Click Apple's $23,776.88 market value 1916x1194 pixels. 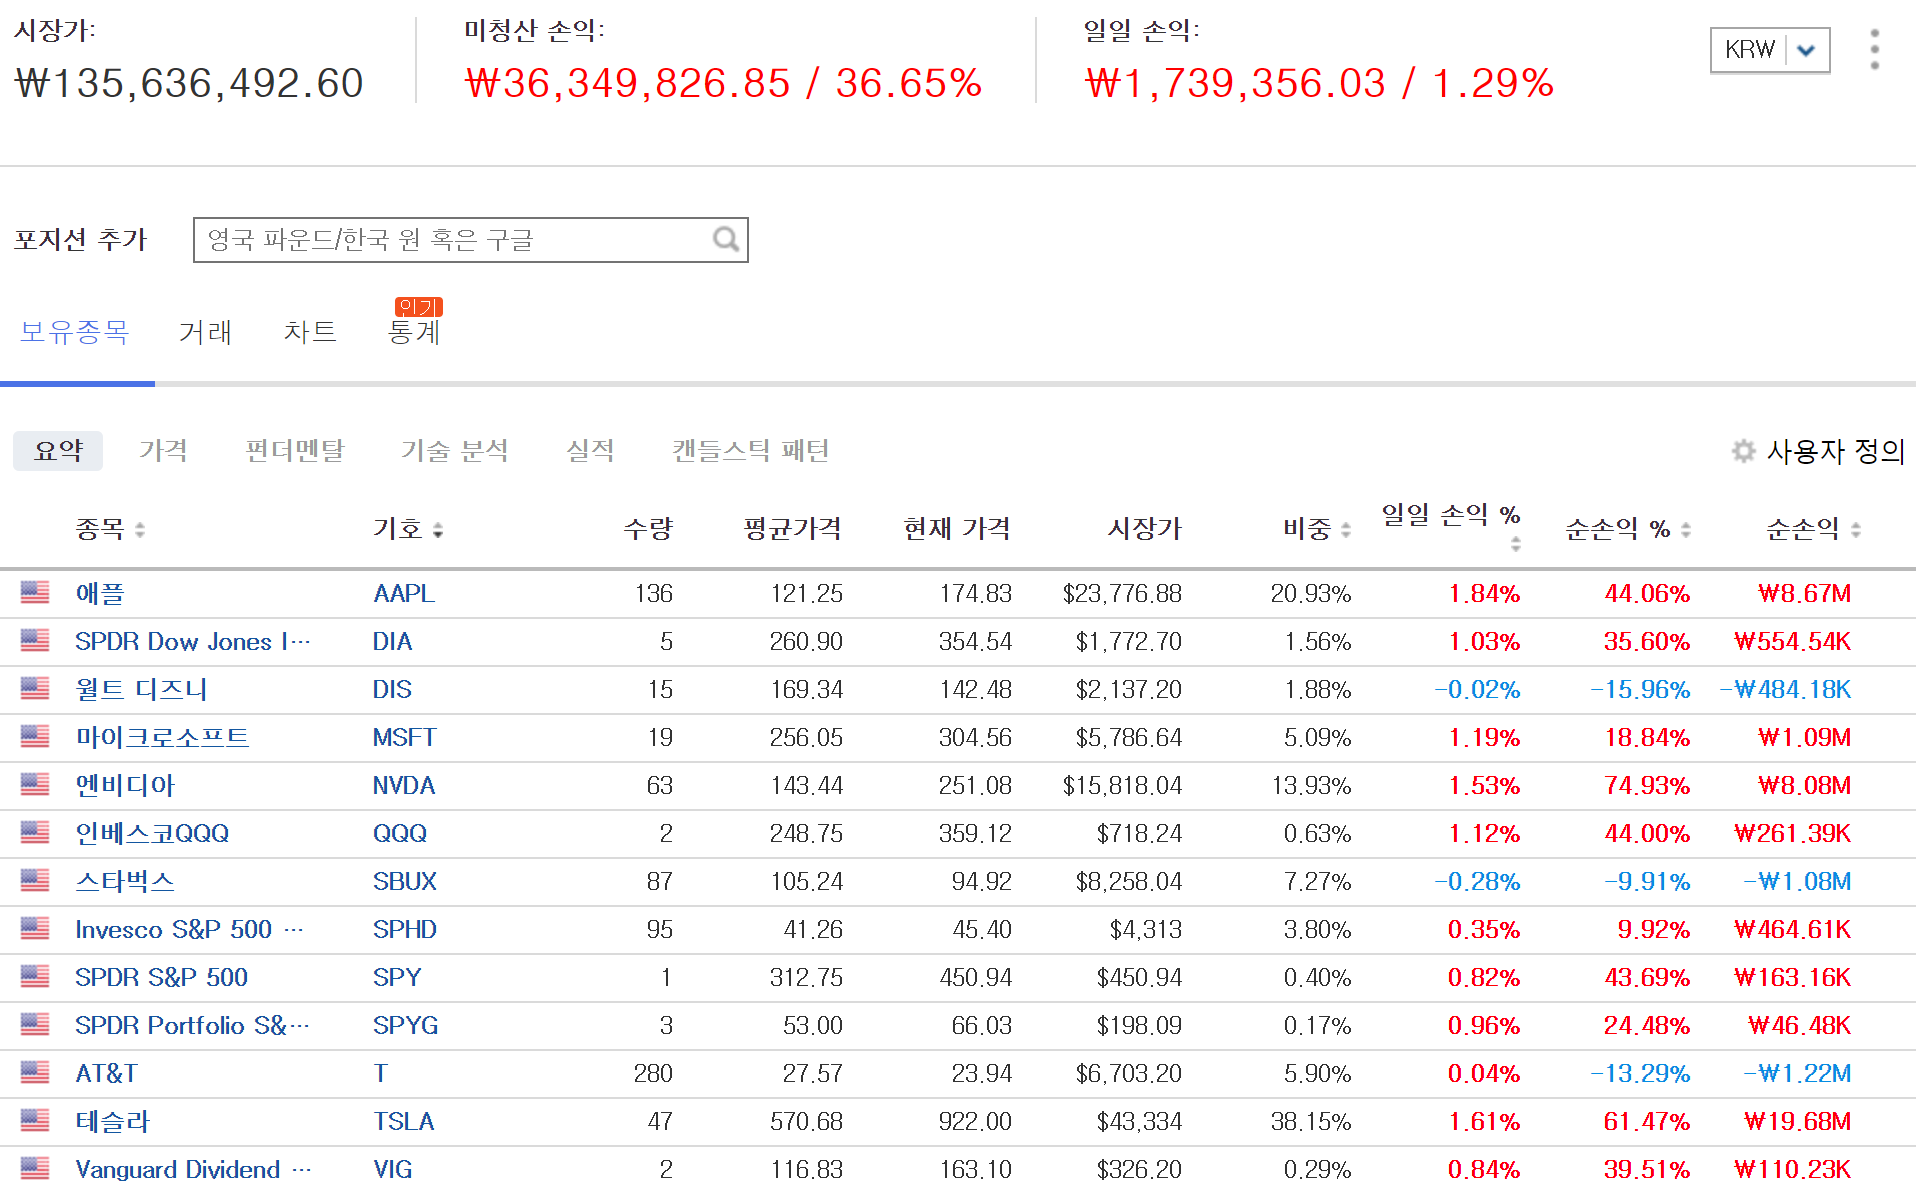click(1122, 593)
